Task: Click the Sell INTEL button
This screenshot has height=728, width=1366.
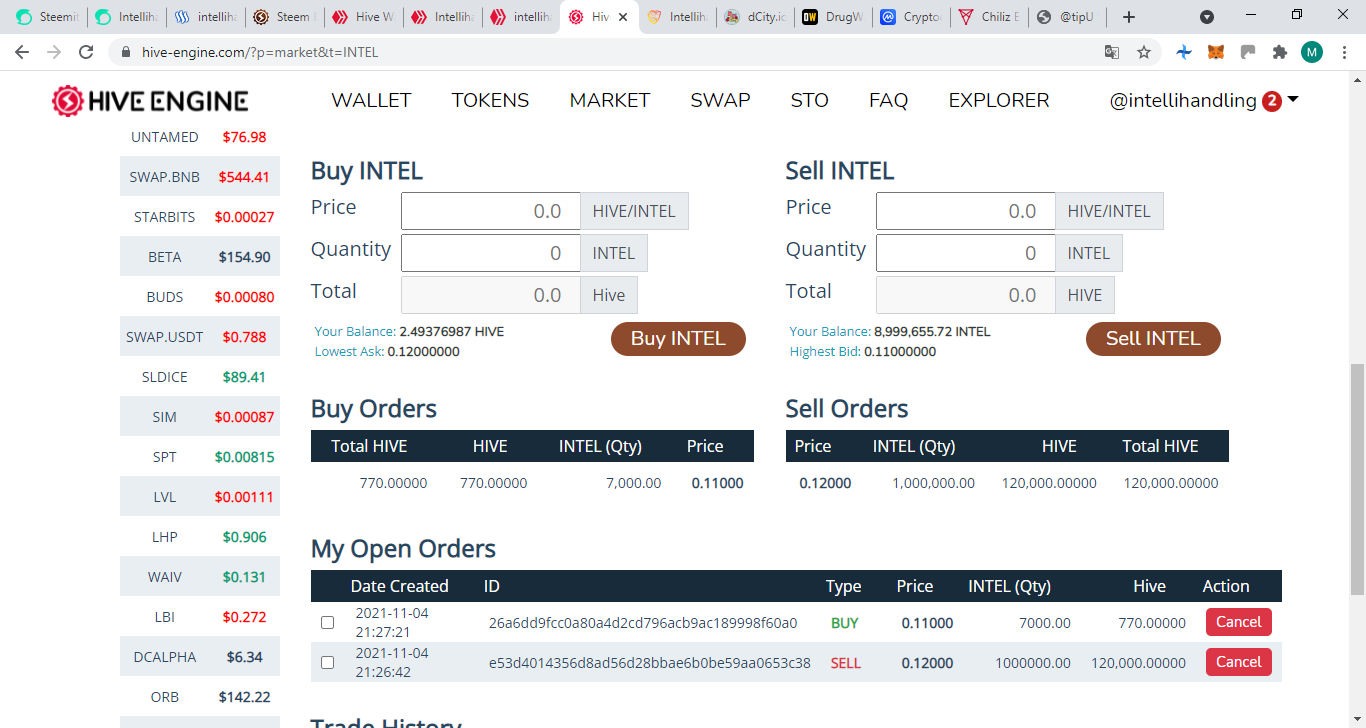Action: (x=1153, y=339)
